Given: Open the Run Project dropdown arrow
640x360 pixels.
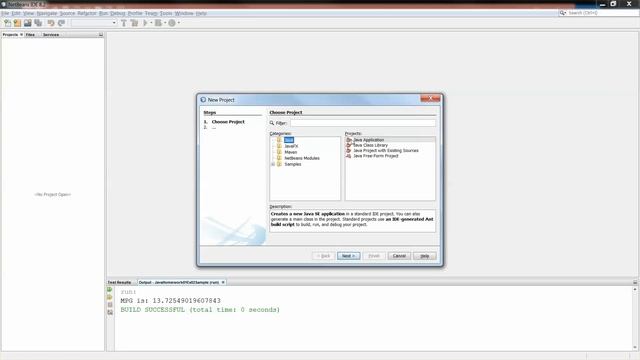Looking at the screenshot, I should point(151,23).
